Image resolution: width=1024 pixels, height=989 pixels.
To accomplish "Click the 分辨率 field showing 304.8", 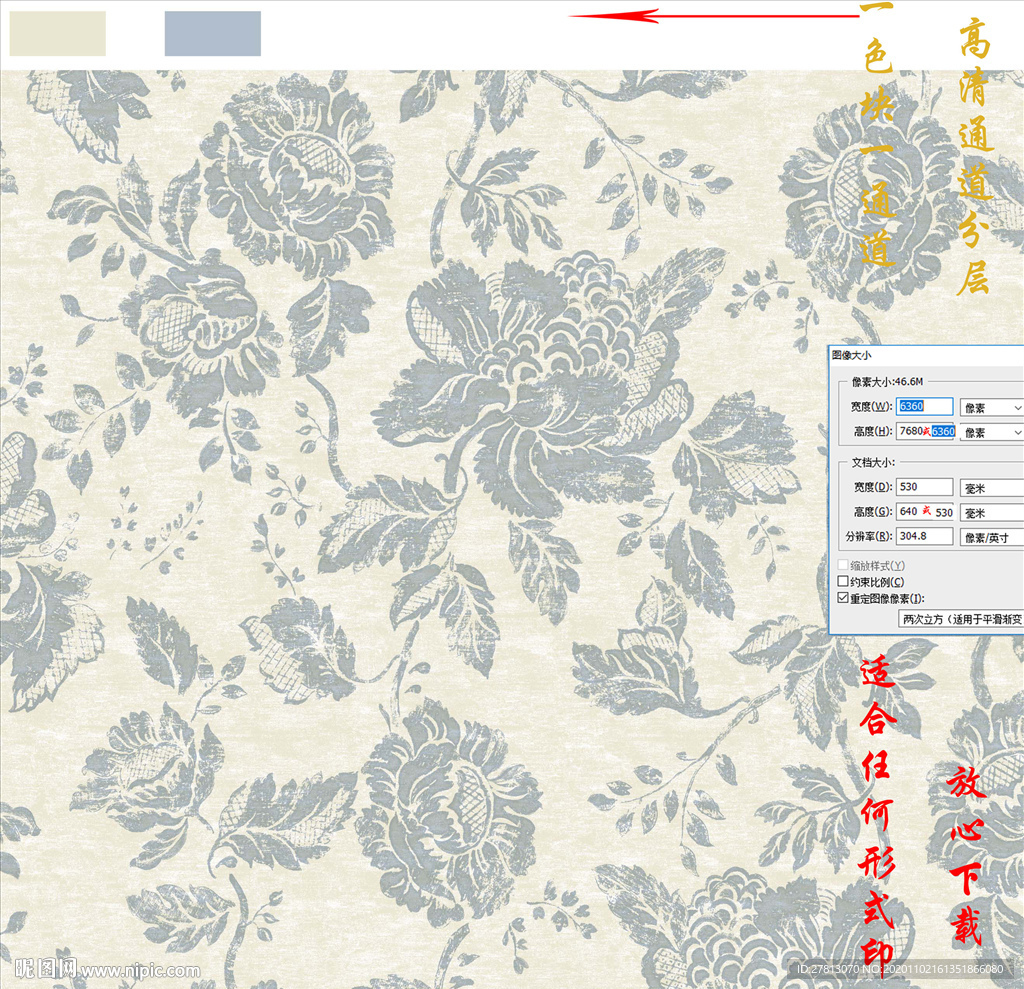I will tap(924, 536).
